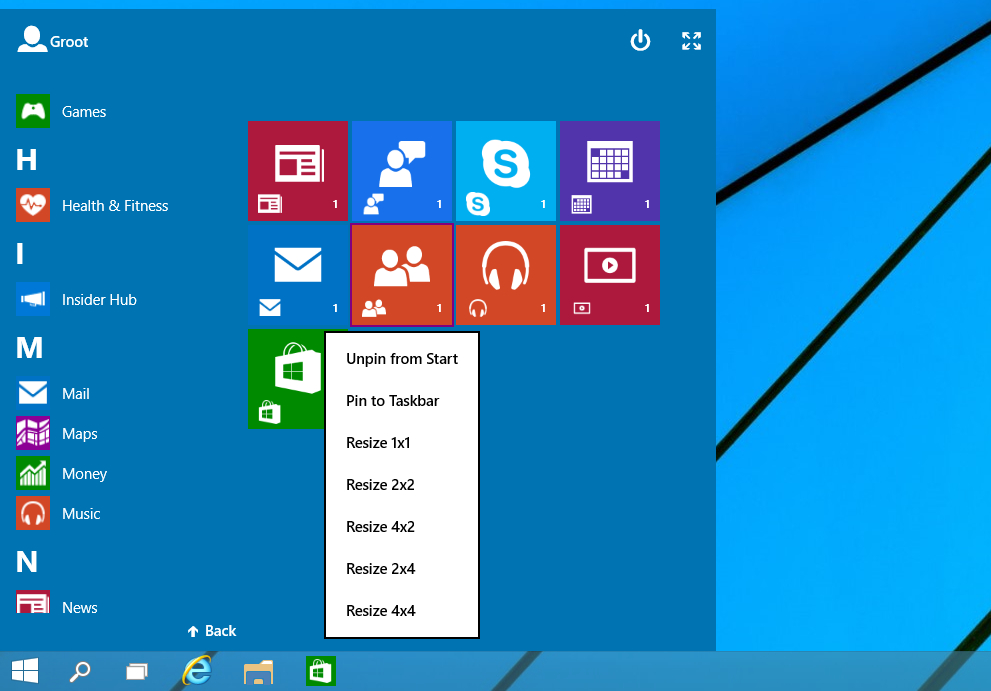Click the Groot user account icon

click(32, 39)
